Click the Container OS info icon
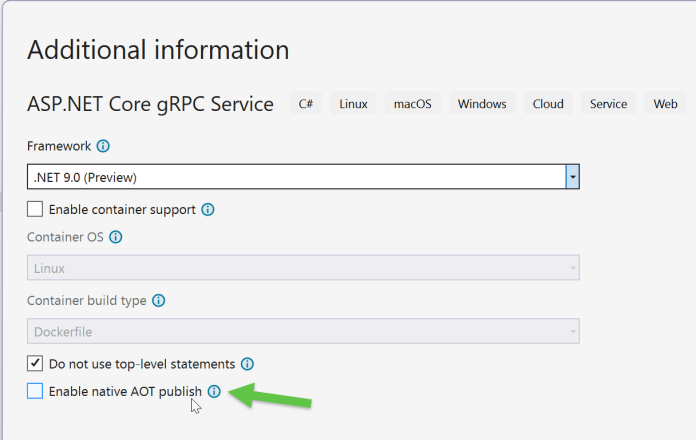The image size is (696, 440). pyautogui.click(x=116, y=237)
